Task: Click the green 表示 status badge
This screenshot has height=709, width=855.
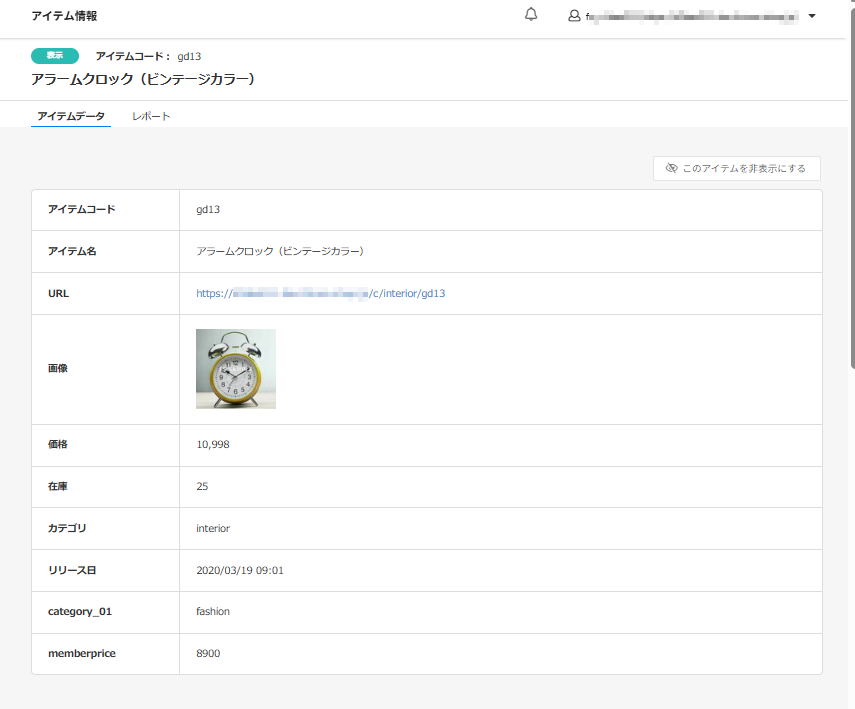Action: coord(55,56)
